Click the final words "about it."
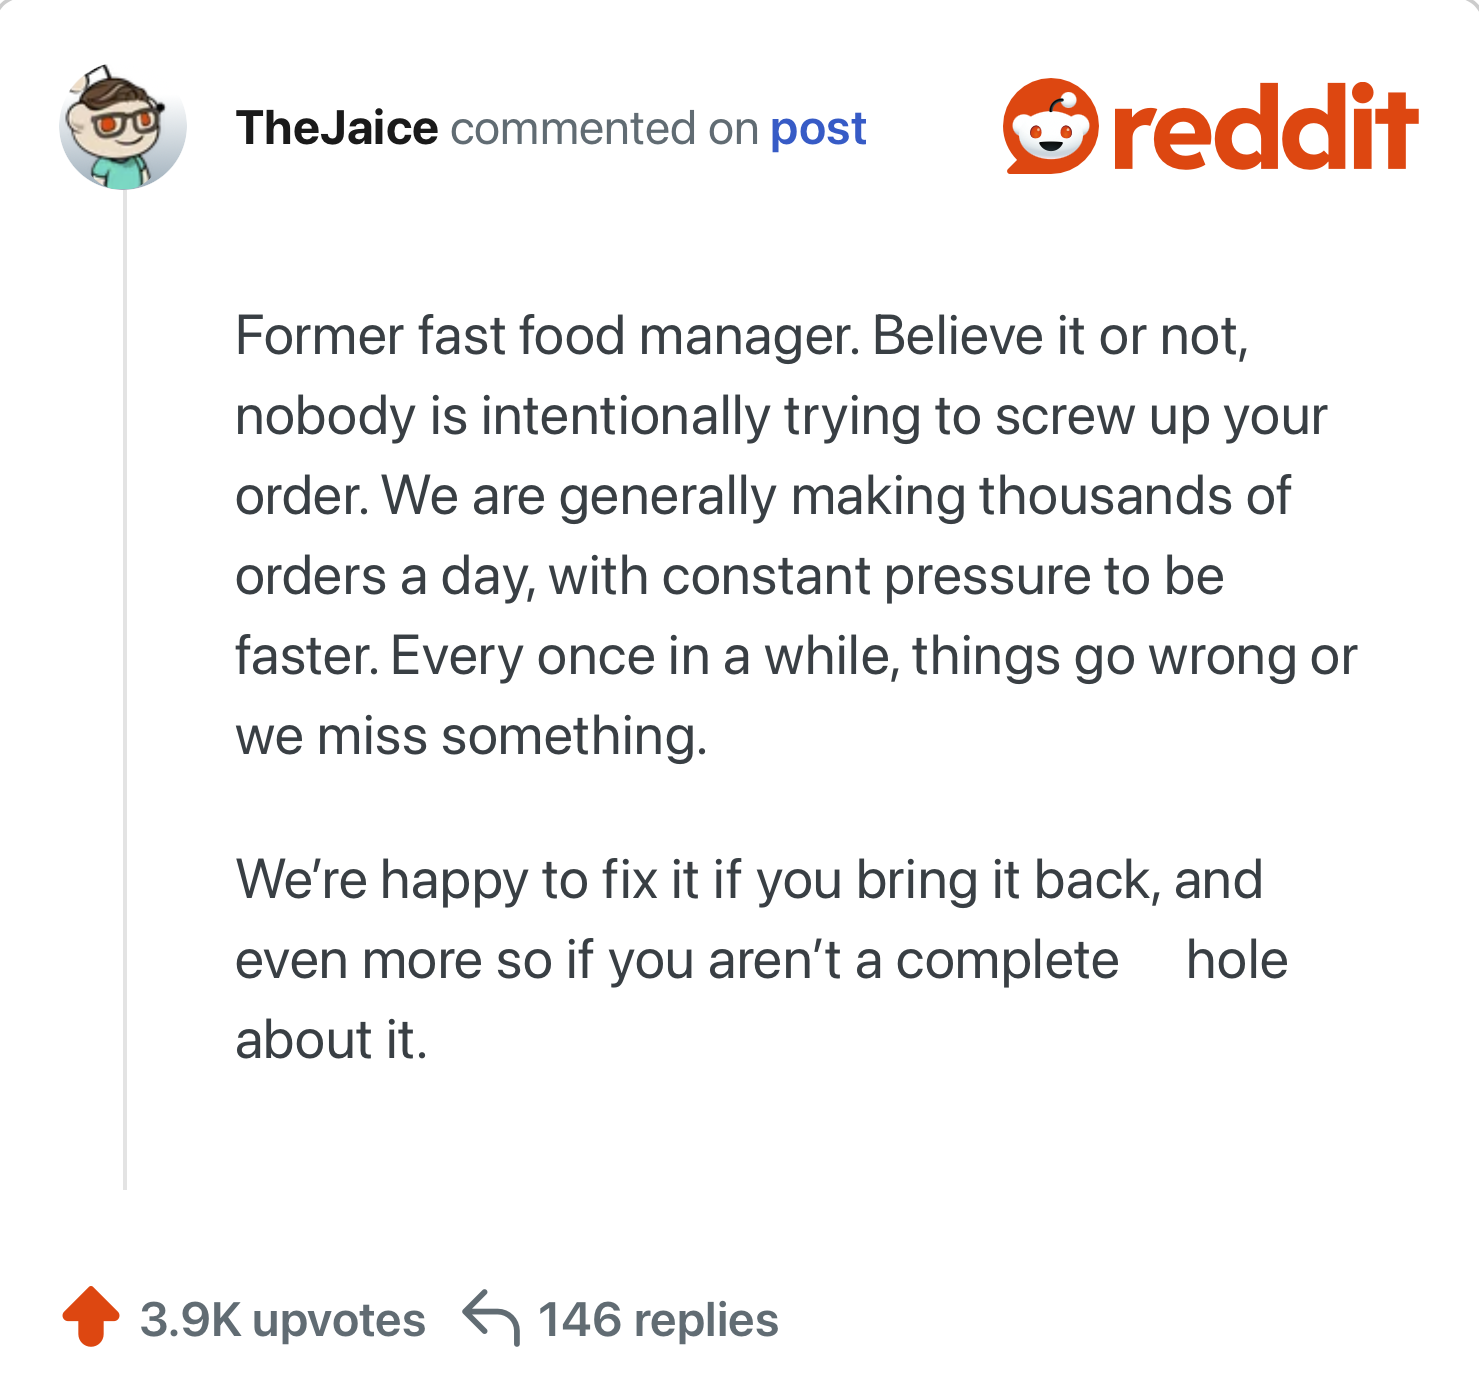This screenshot has width=1479, height=1374. point(331,1040)
